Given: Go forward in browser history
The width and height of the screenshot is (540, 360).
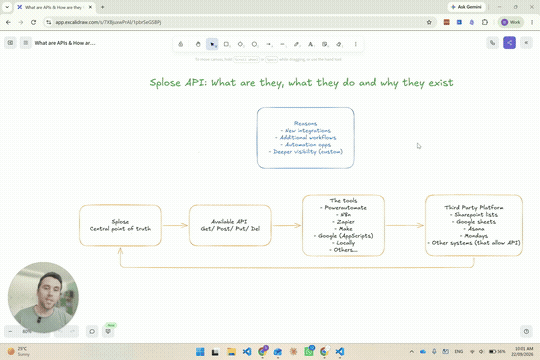Looking at the screenshot, I should click(x=21, y=22).
